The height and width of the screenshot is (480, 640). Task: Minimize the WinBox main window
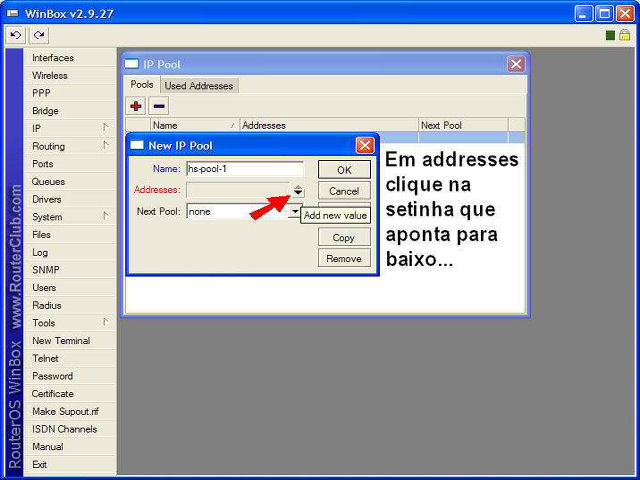[x=584, y=13]
